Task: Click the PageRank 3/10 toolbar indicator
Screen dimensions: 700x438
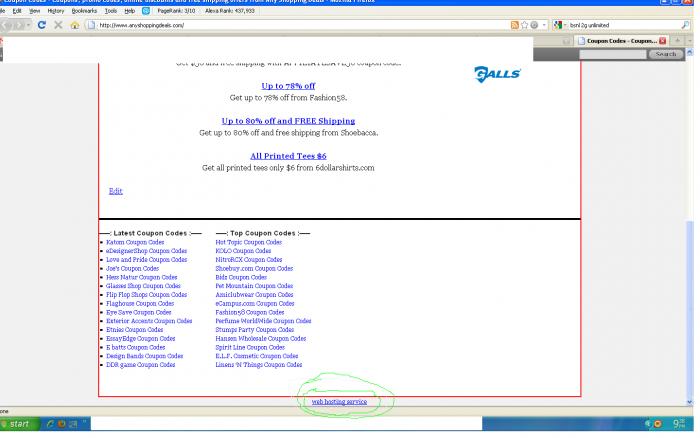Action: (176, 11)
